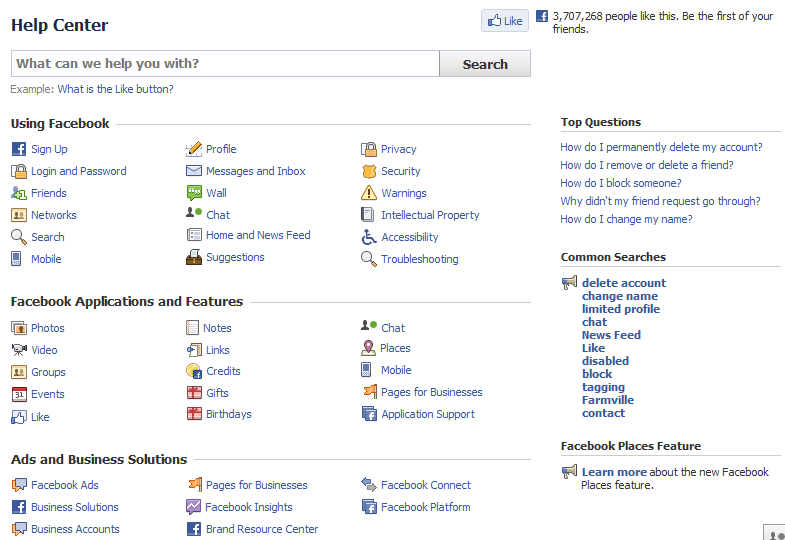Open 'How do I block someone?' question
The height and width of the screenshot is (540, 785).
pyautogui.click(x=620, y=183)
